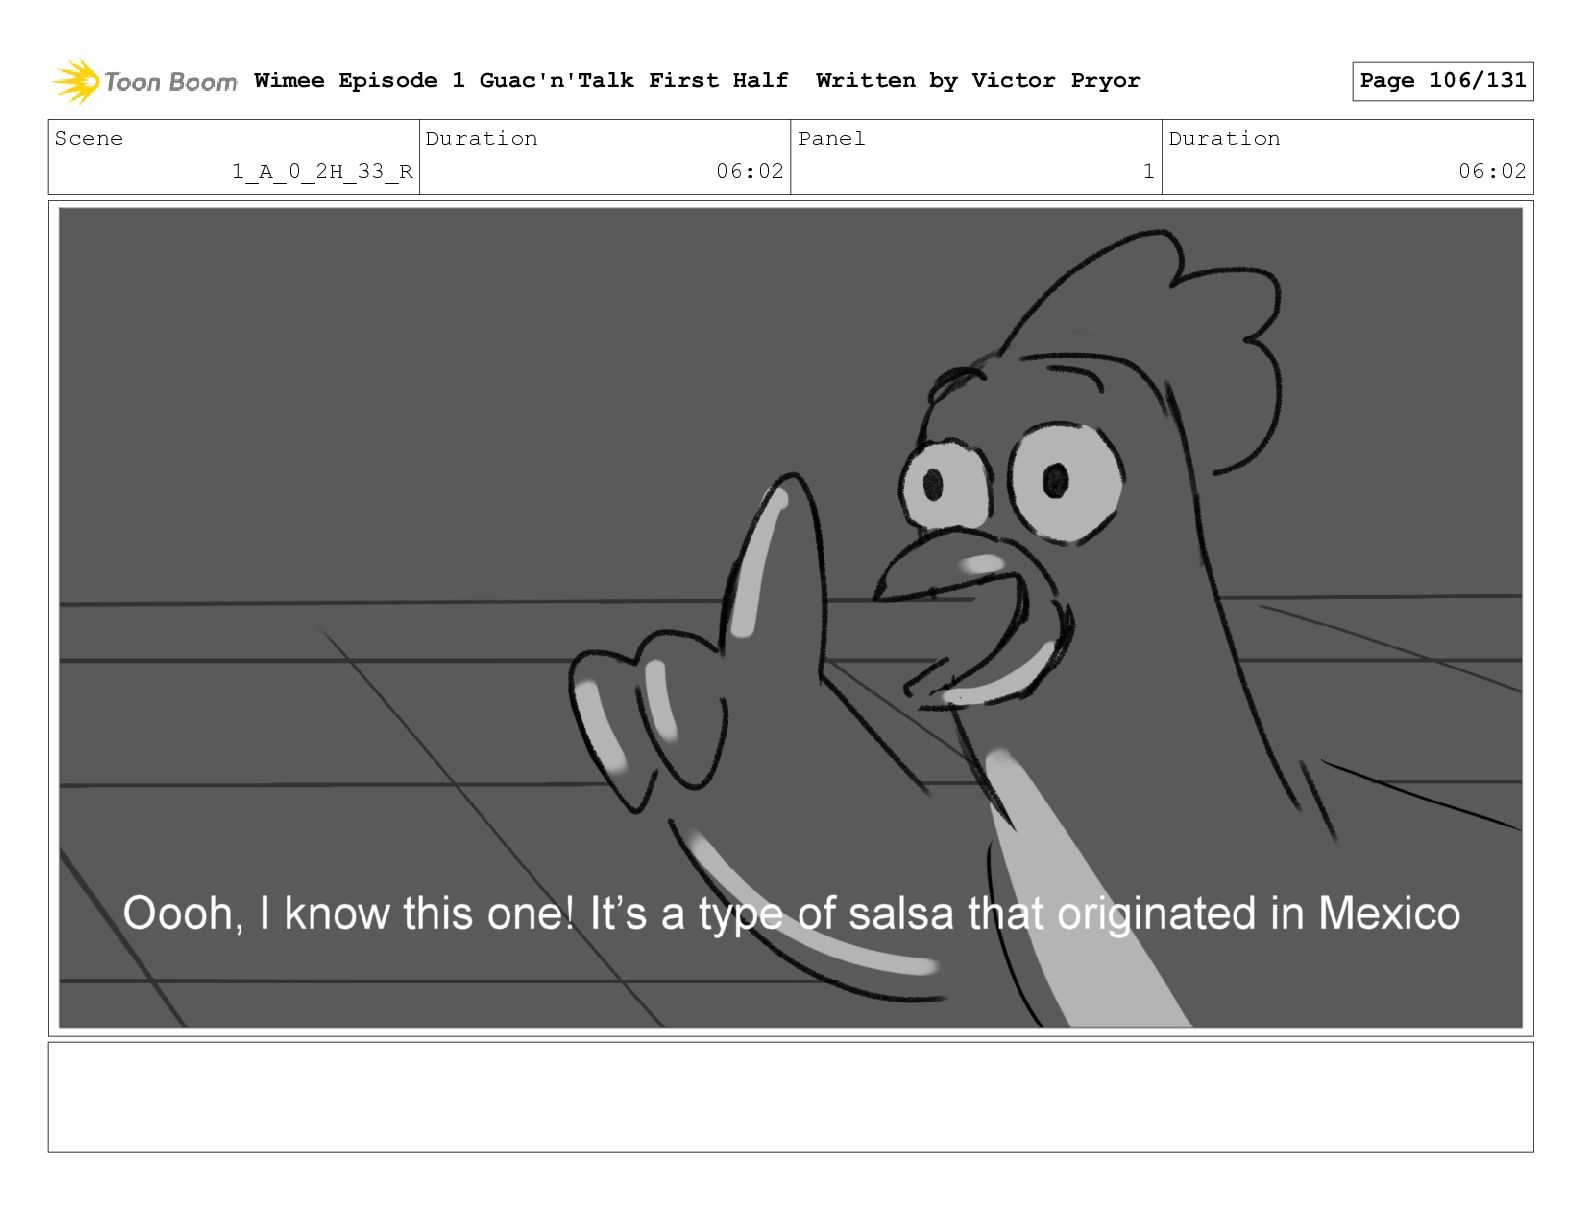Click scene name '1_A_0_2H_33_R'

click(322, 172)
